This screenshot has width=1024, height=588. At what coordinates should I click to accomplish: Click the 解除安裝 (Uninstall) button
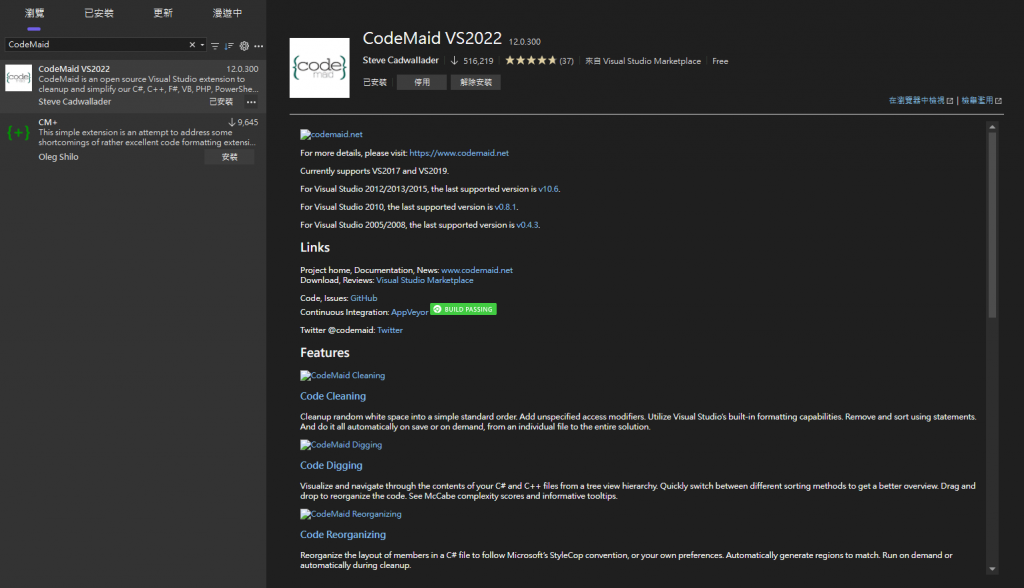pyautogui.click(x=475, y=82)
